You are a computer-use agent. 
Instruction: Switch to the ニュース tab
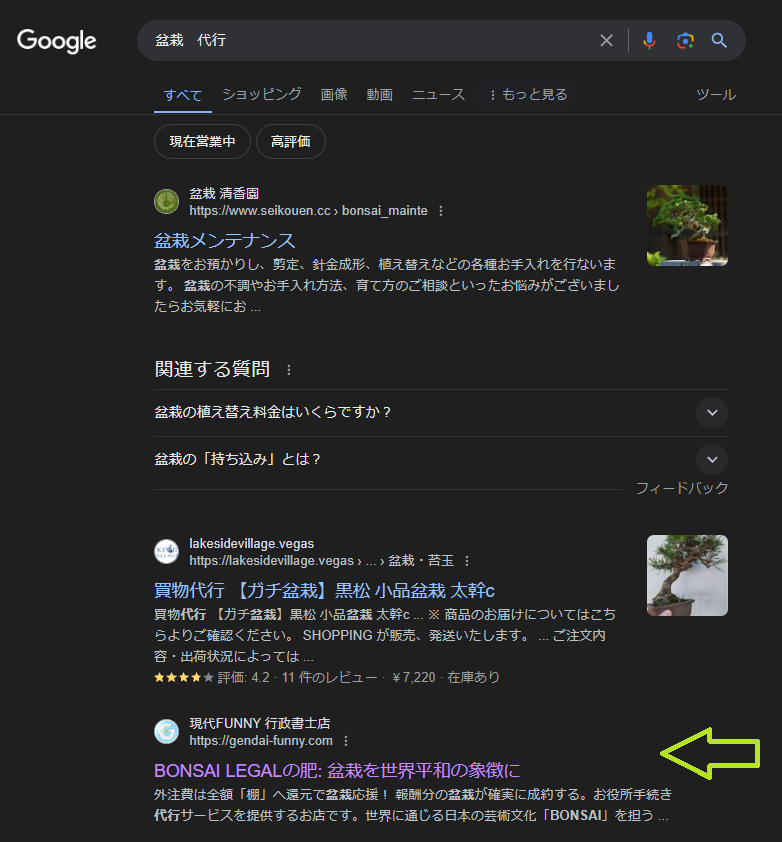pos(438,95)
